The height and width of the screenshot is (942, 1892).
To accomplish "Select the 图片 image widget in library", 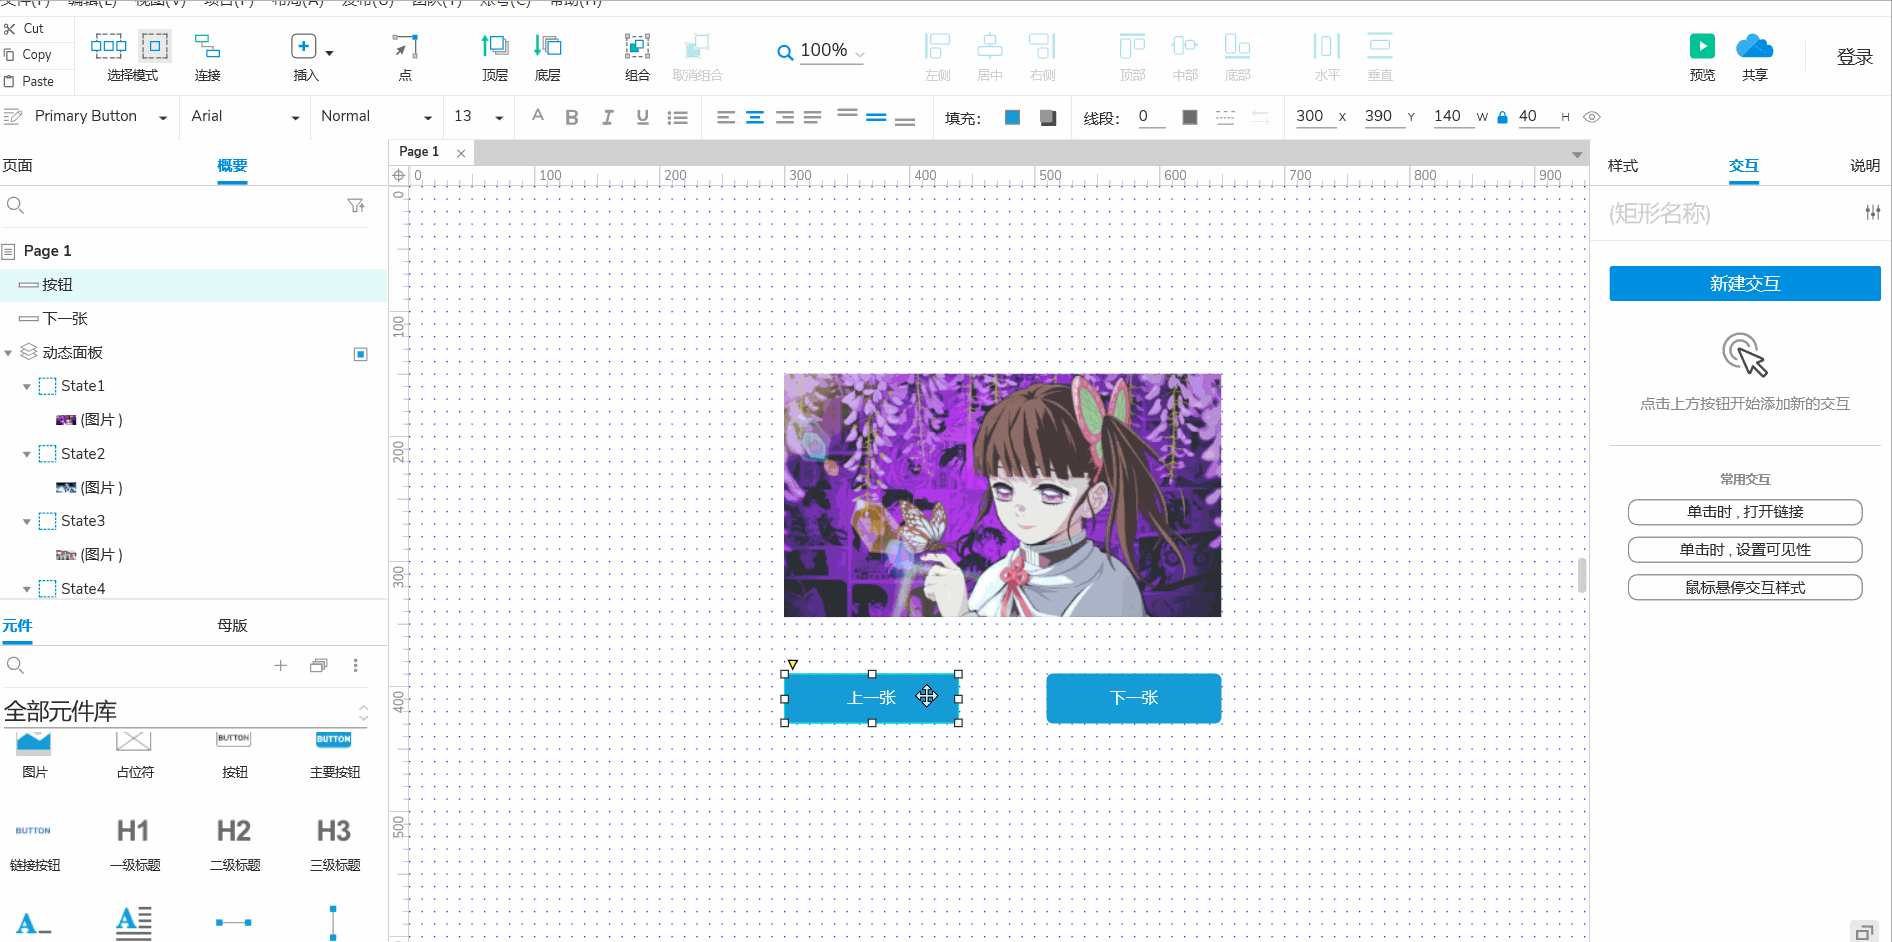I will [34, 754].
